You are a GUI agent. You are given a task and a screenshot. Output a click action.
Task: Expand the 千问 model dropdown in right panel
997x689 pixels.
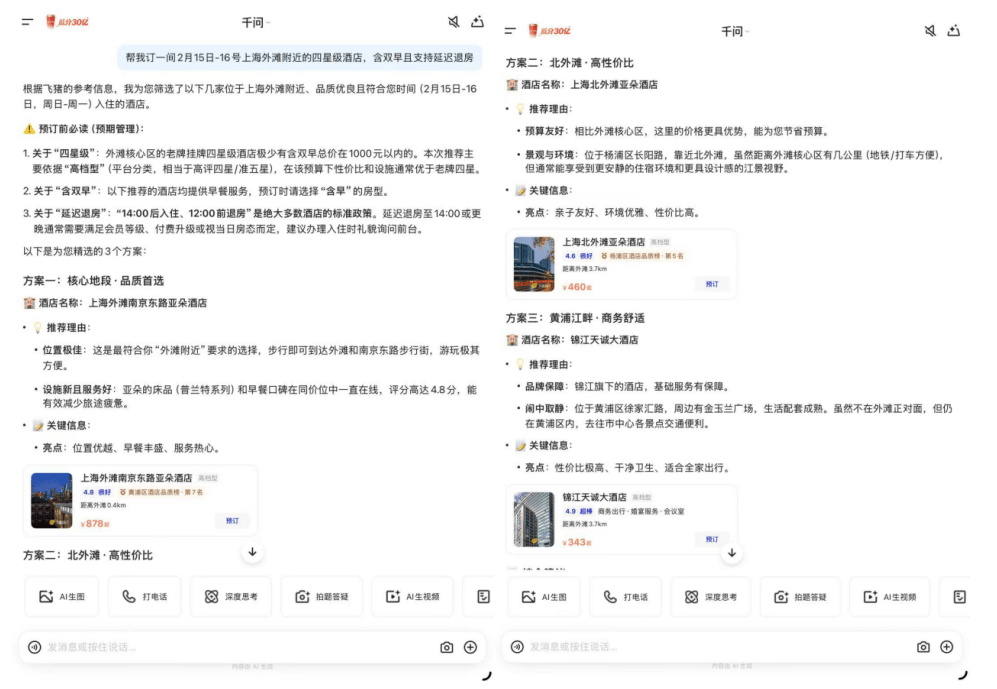click(x=735, y=32)
